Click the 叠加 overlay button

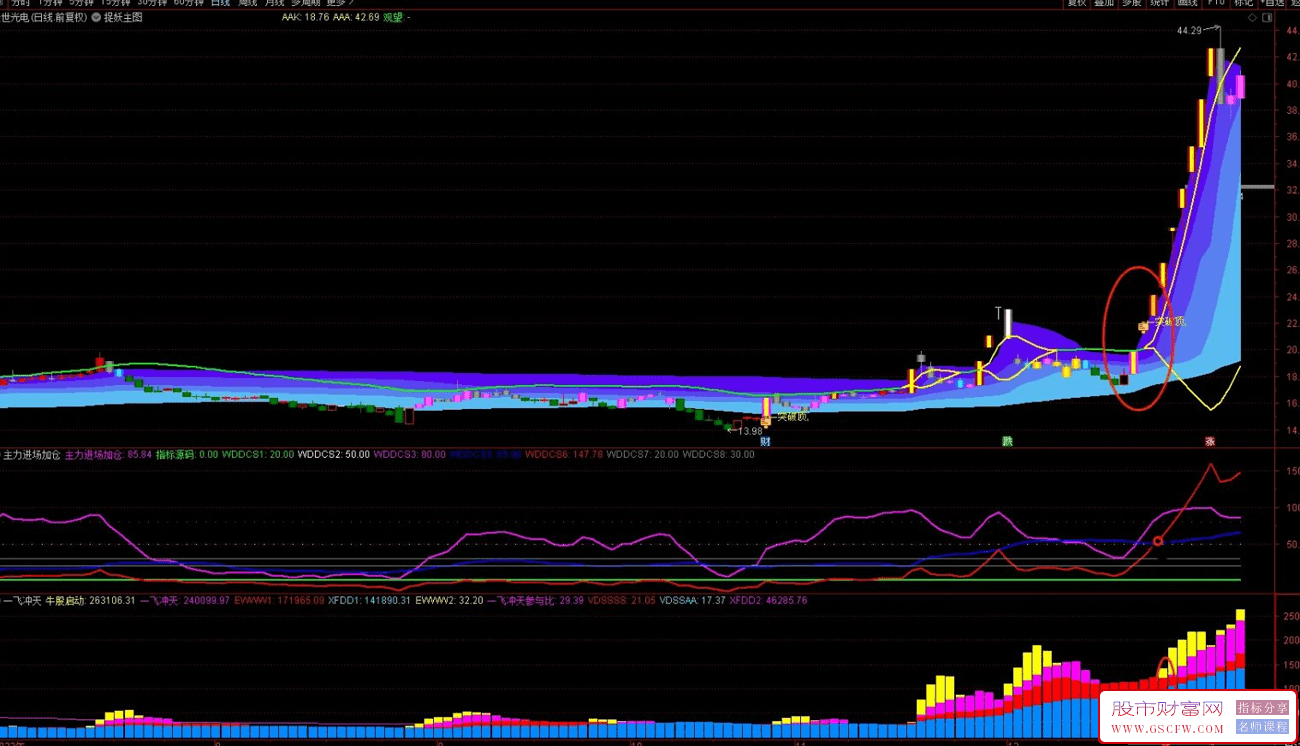[1104, 3]
